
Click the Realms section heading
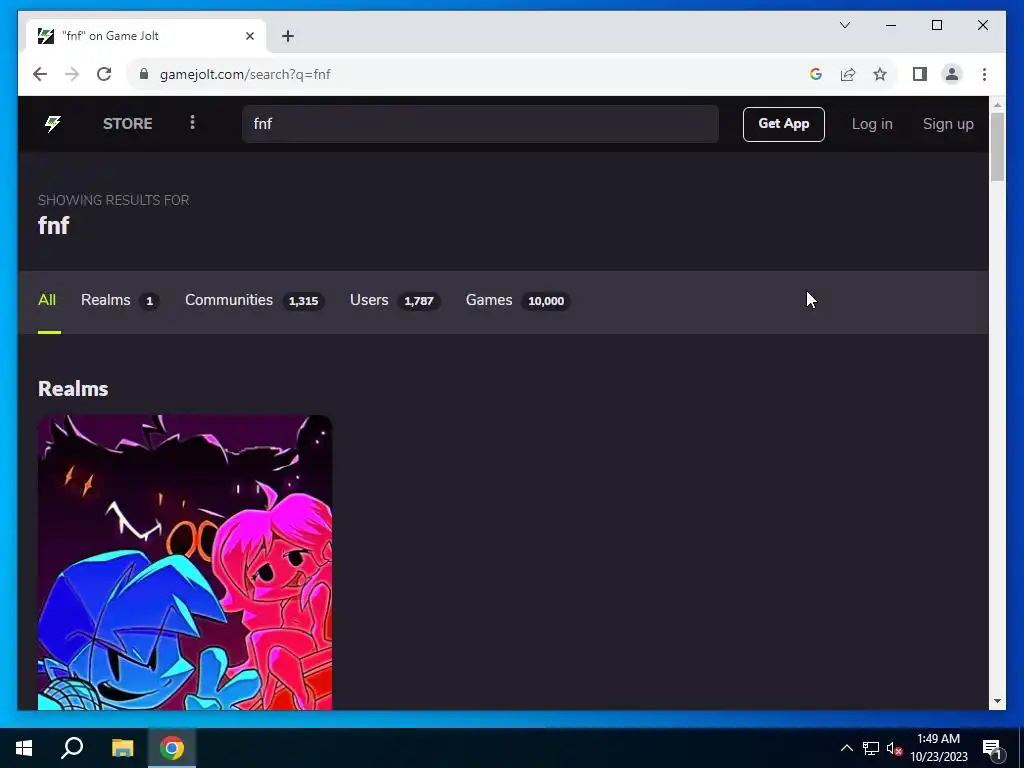(x=73, y=389)
